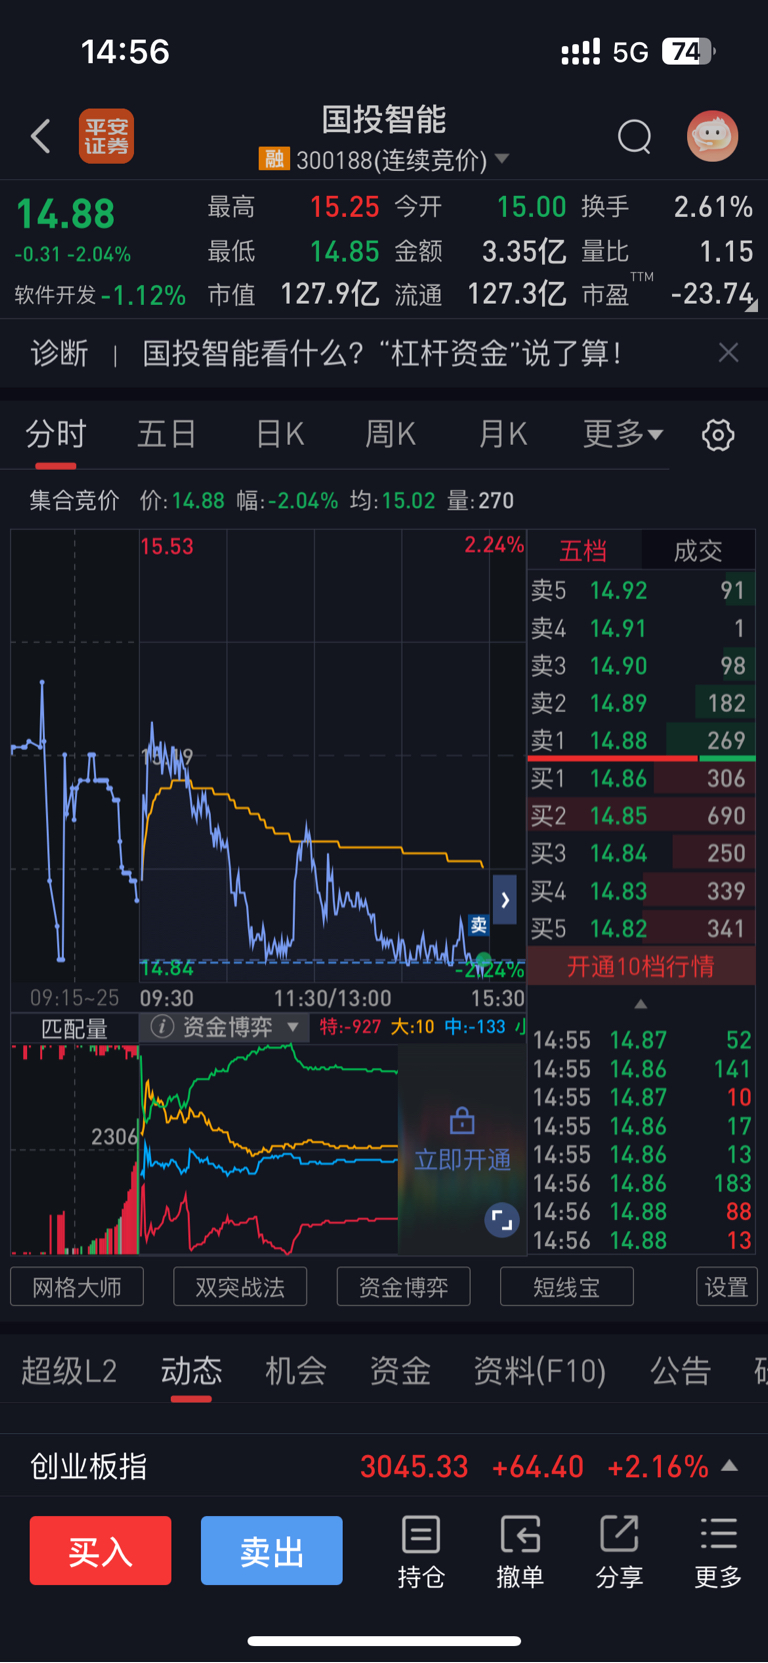Click the blue 卖出 button
This screenshot has height=1663, width=768.
(271, 1551)
